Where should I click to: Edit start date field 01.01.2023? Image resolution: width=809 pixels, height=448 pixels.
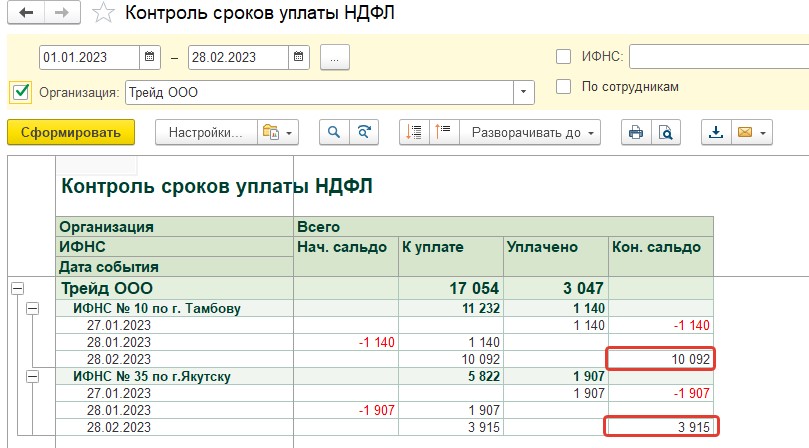(89, 57)
